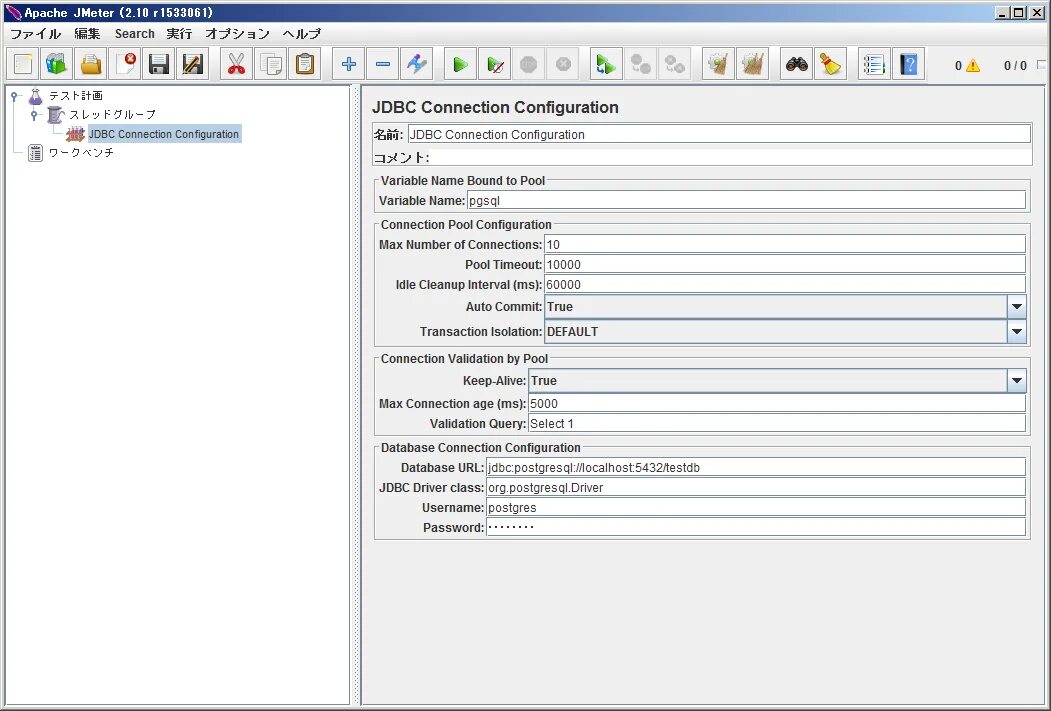Expand all with the plus icon

click(349, 64)
